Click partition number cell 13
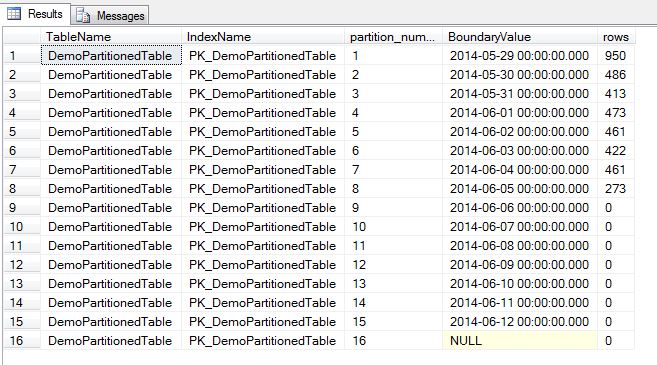657x365 pixels. (x=393, y=284)
